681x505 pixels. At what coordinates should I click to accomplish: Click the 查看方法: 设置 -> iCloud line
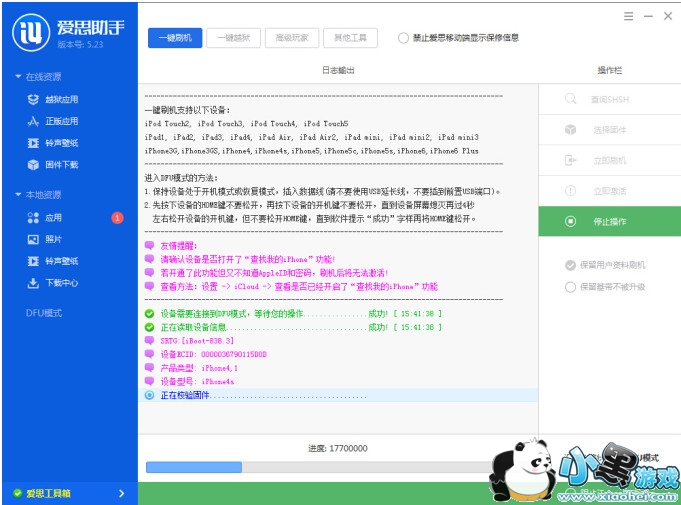(299, 287)
